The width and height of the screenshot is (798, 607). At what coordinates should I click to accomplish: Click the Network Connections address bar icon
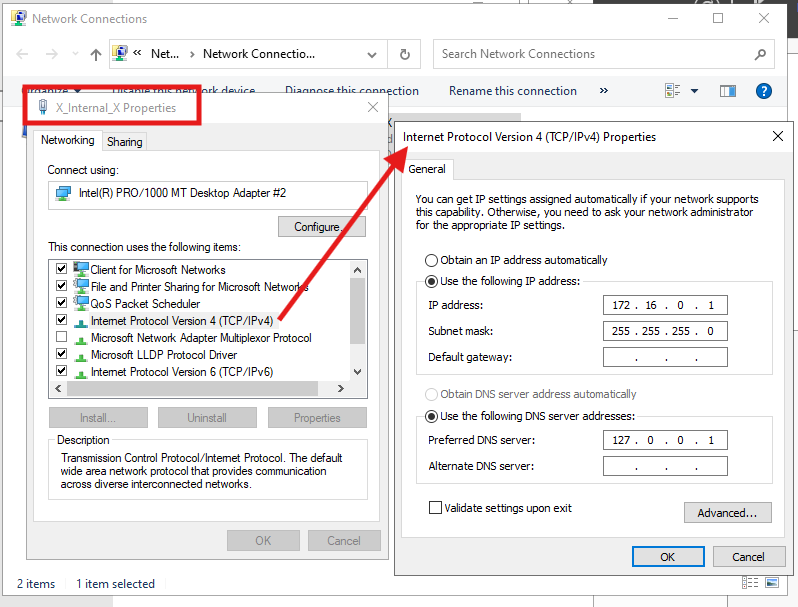click(x=120, y=53)
